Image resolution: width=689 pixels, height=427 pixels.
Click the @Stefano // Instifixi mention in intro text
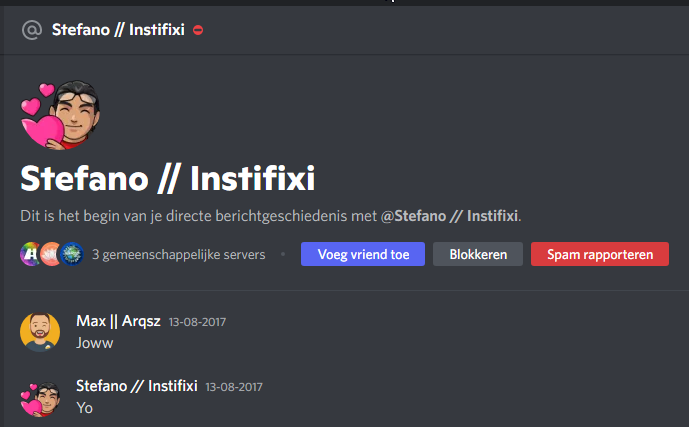(450, 215)
